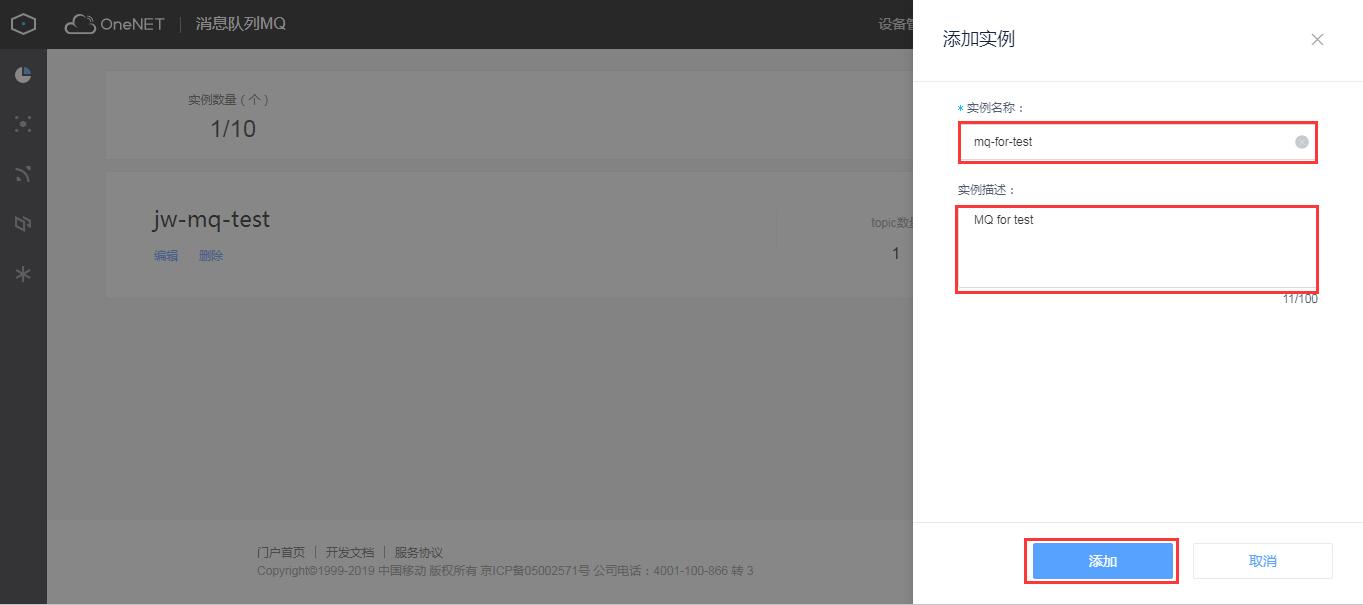Click the blue 添加 button
Screen dimensions: 1363x605
coord(1102,561)
